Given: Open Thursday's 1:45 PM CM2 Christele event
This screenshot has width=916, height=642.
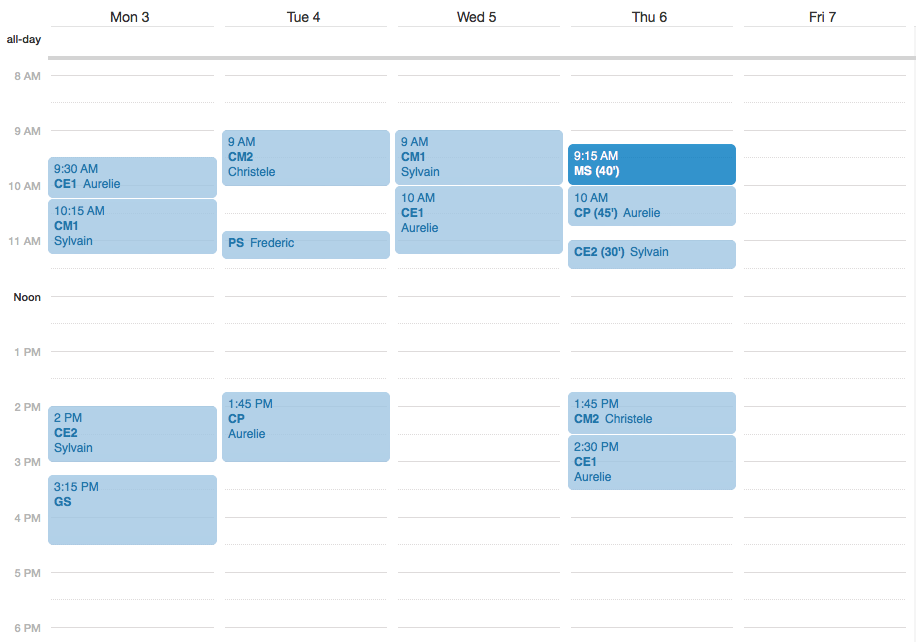Looking at the screenshot, I should click(x=651, y=412).
